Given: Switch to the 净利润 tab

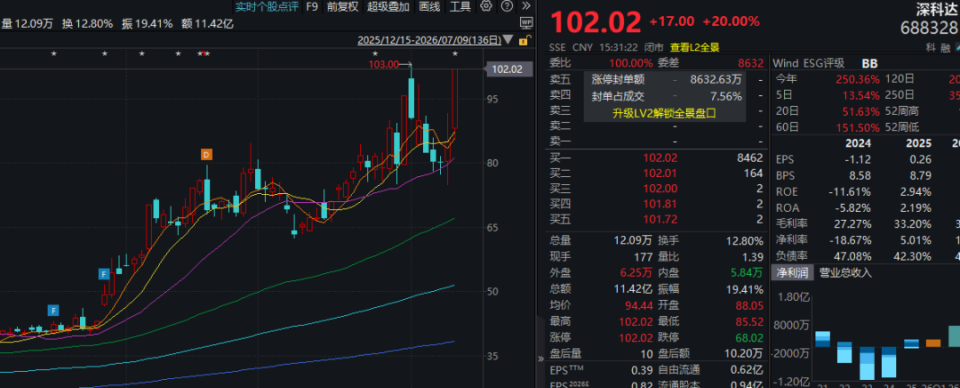Looking at the screenshot, I should click(x=792, y=273).
